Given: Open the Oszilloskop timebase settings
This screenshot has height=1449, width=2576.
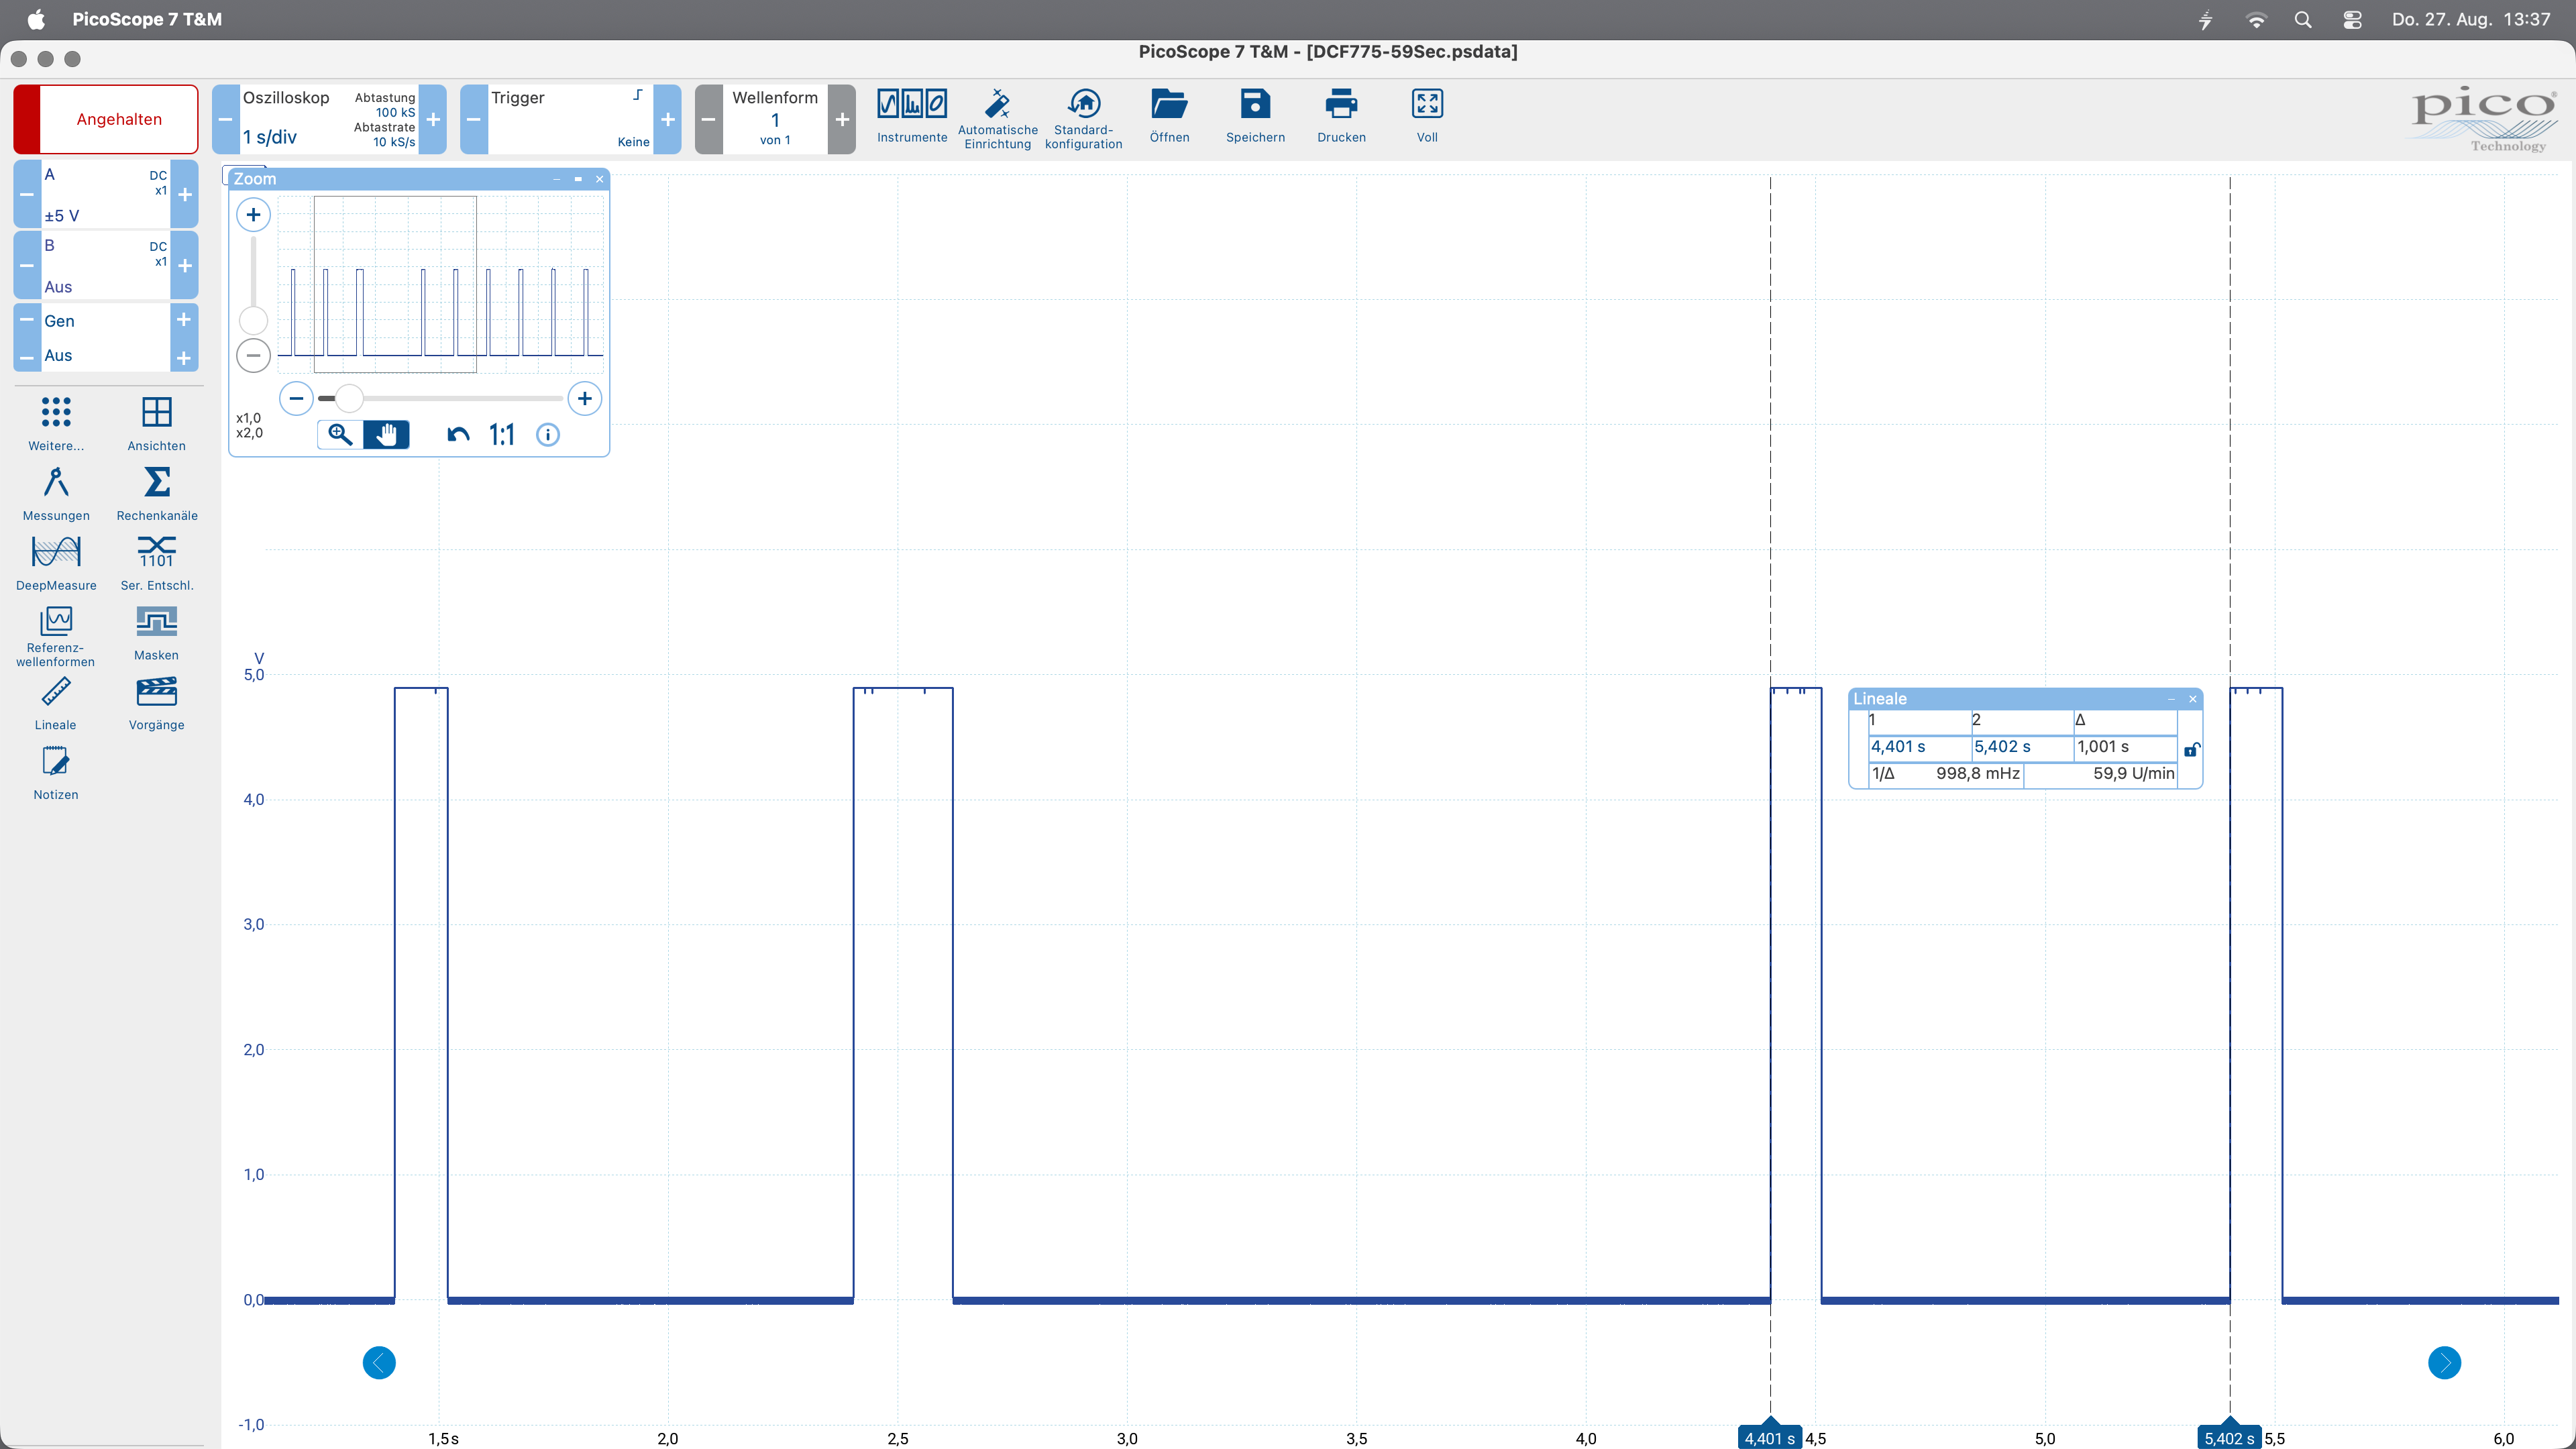Looking at the screenshot, I should [329, 119].
